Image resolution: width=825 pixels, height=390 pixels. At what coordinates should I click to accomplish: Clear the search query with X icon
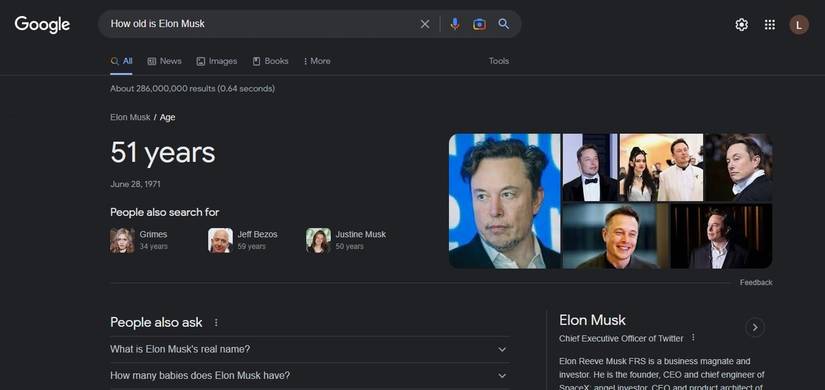tap(425, 24)
